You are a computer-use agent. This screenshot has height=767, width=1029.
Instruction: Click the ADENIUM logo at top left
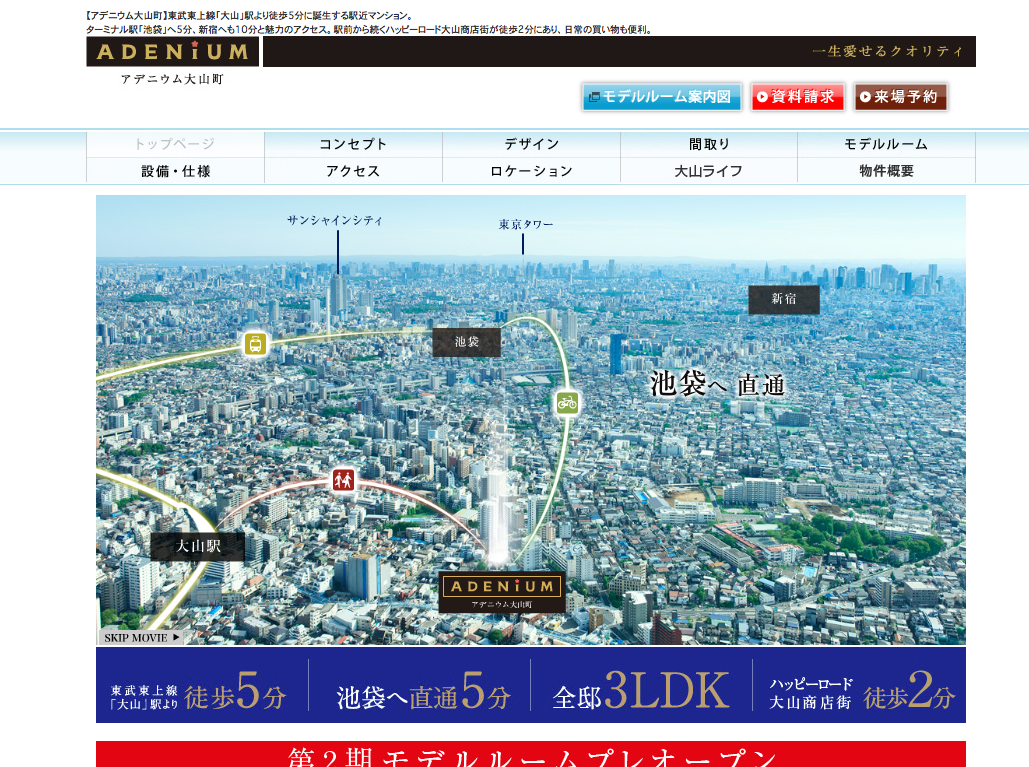coord(172,52)
